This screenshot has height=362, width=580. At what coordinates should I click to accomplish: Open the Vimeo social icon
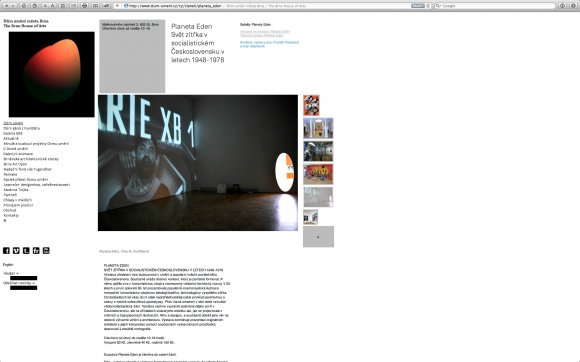(x=16, y=251)
